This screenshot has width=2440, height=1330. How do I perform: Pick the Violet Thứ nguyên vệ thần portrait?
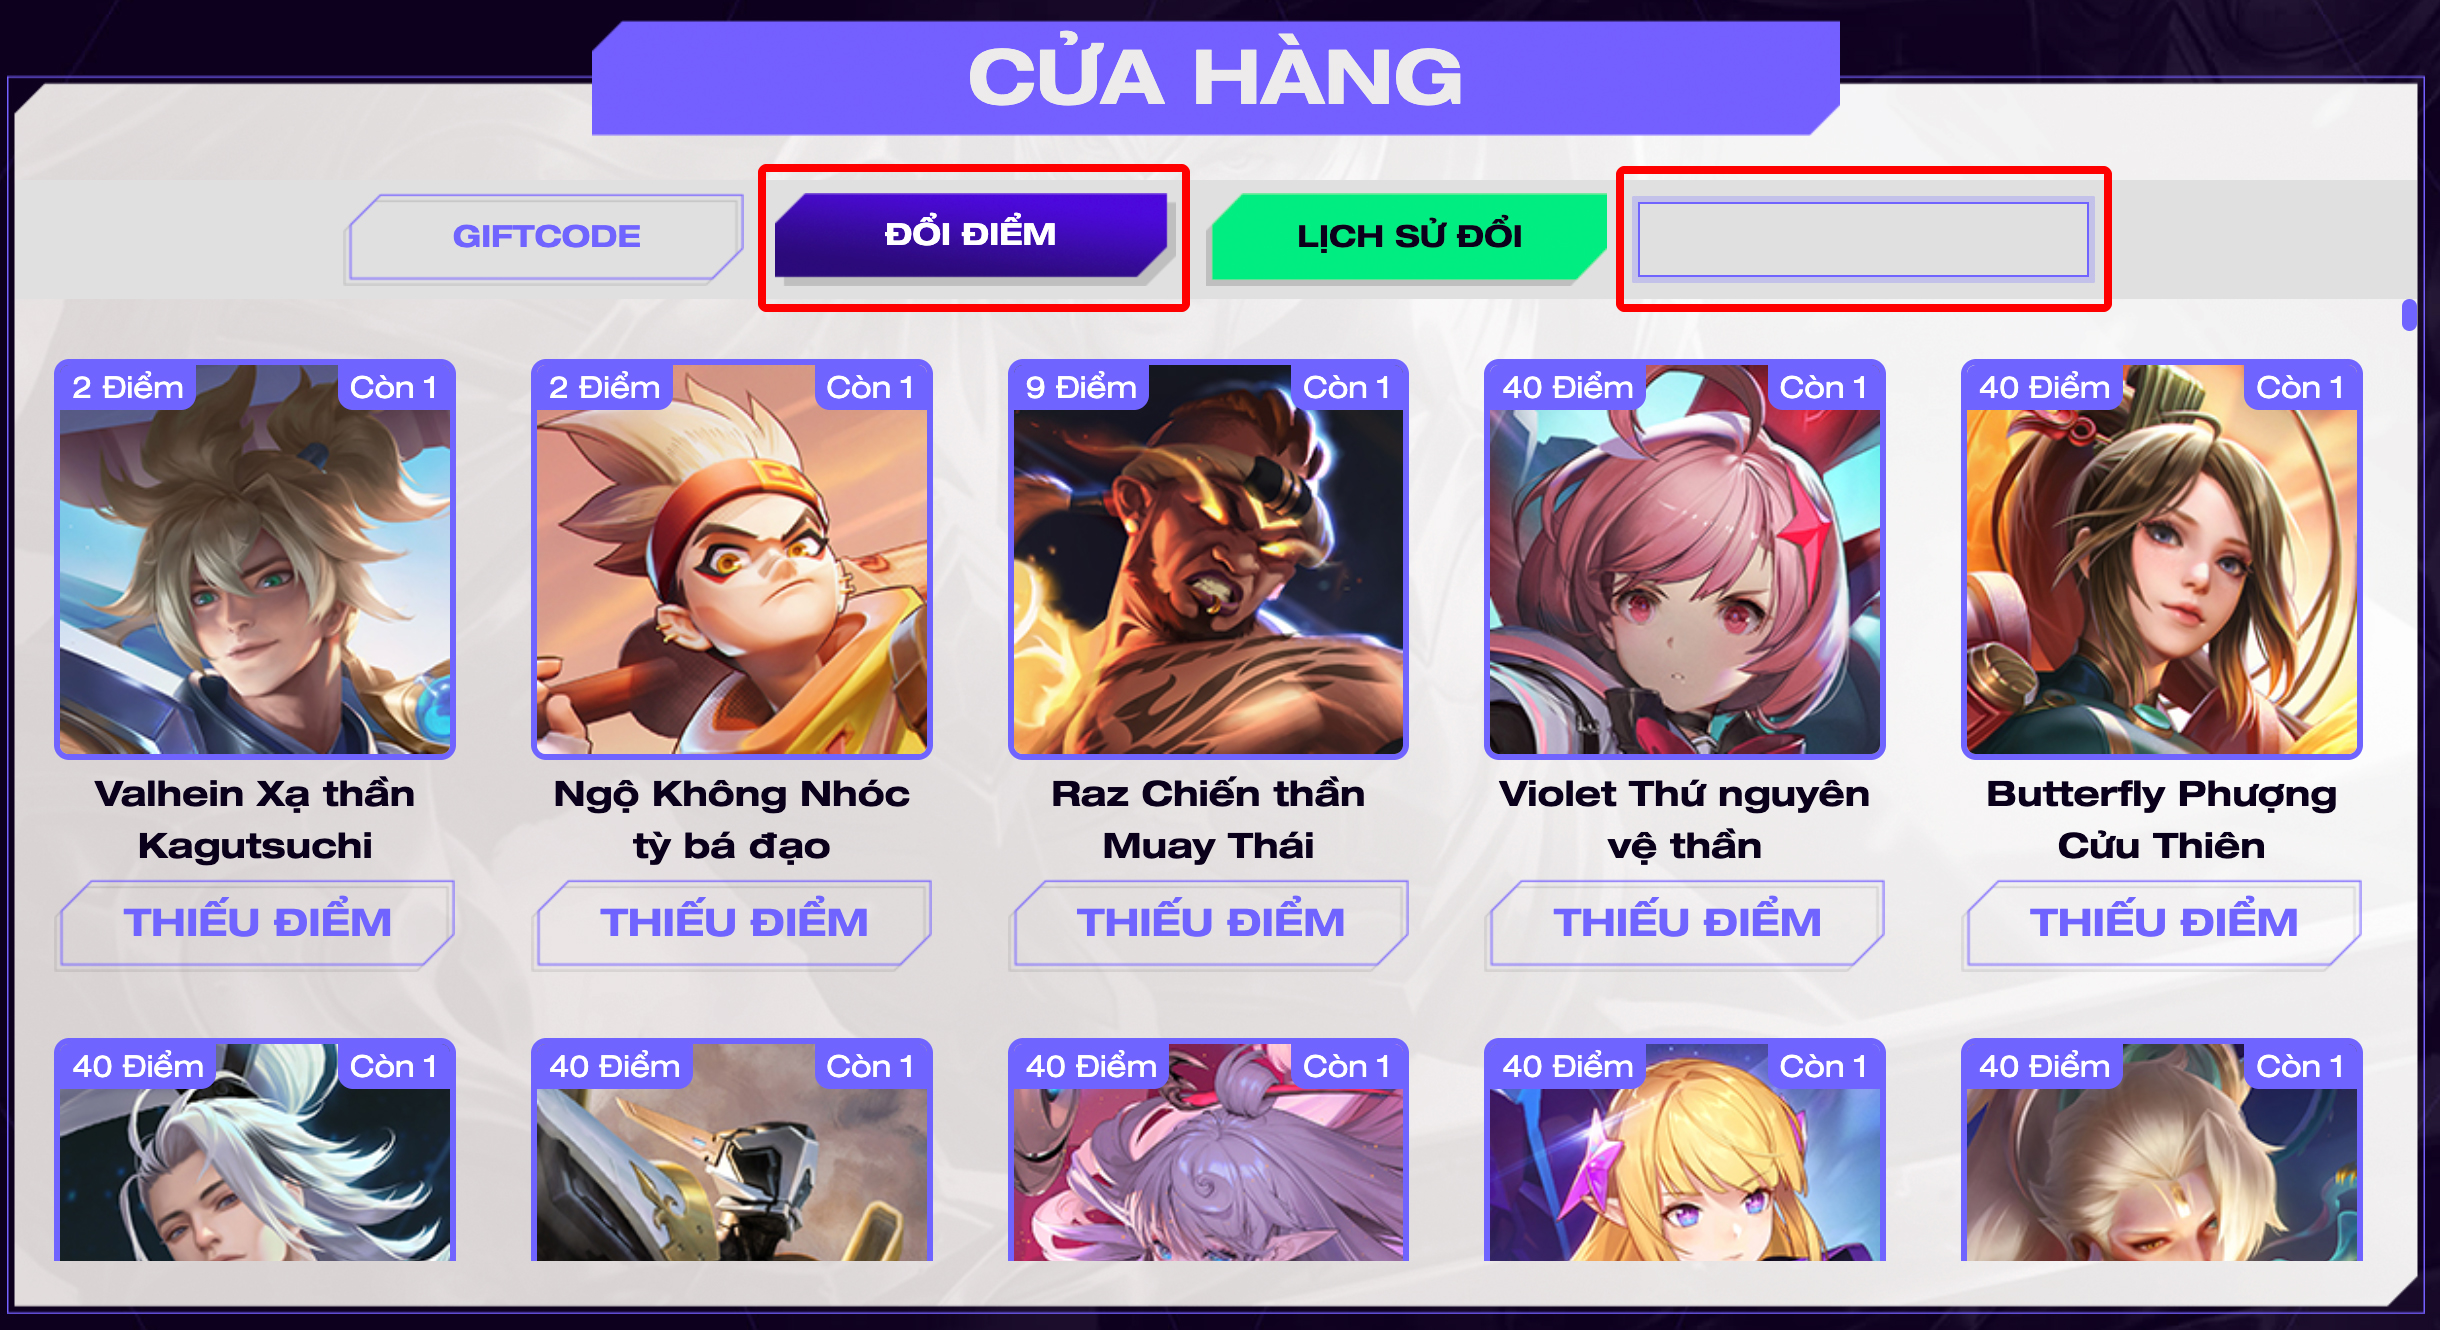1685,559
